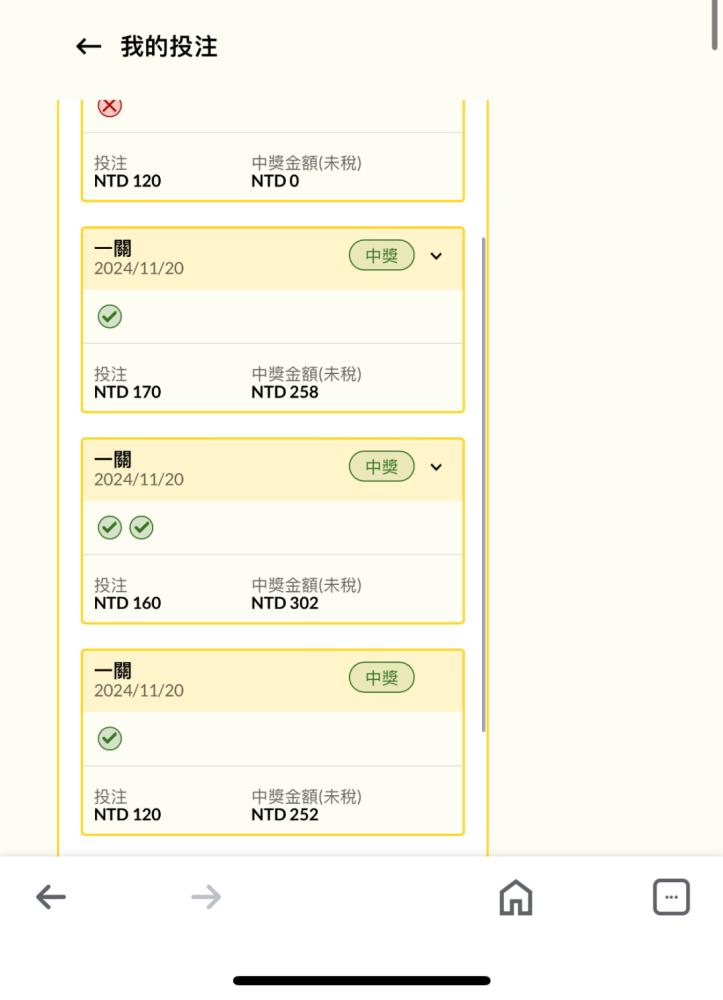Click 中獎 badge on NTD 252 card
The width and height of the screenshot is (723, 1000).
click(381, 677)
